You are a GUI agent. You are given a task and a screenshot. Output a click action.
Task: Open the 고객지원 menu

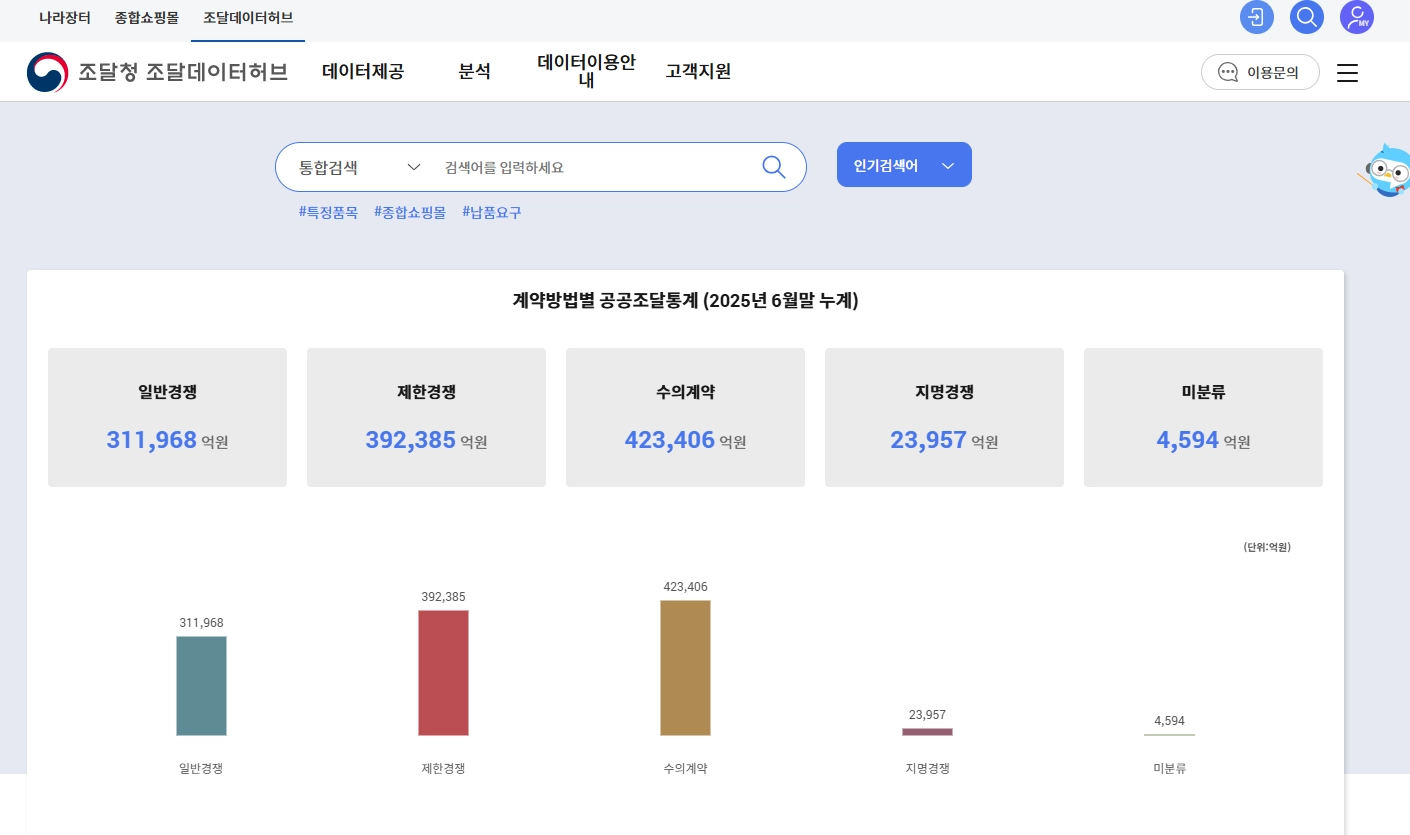pyautogui.click(x=698, y=71)
